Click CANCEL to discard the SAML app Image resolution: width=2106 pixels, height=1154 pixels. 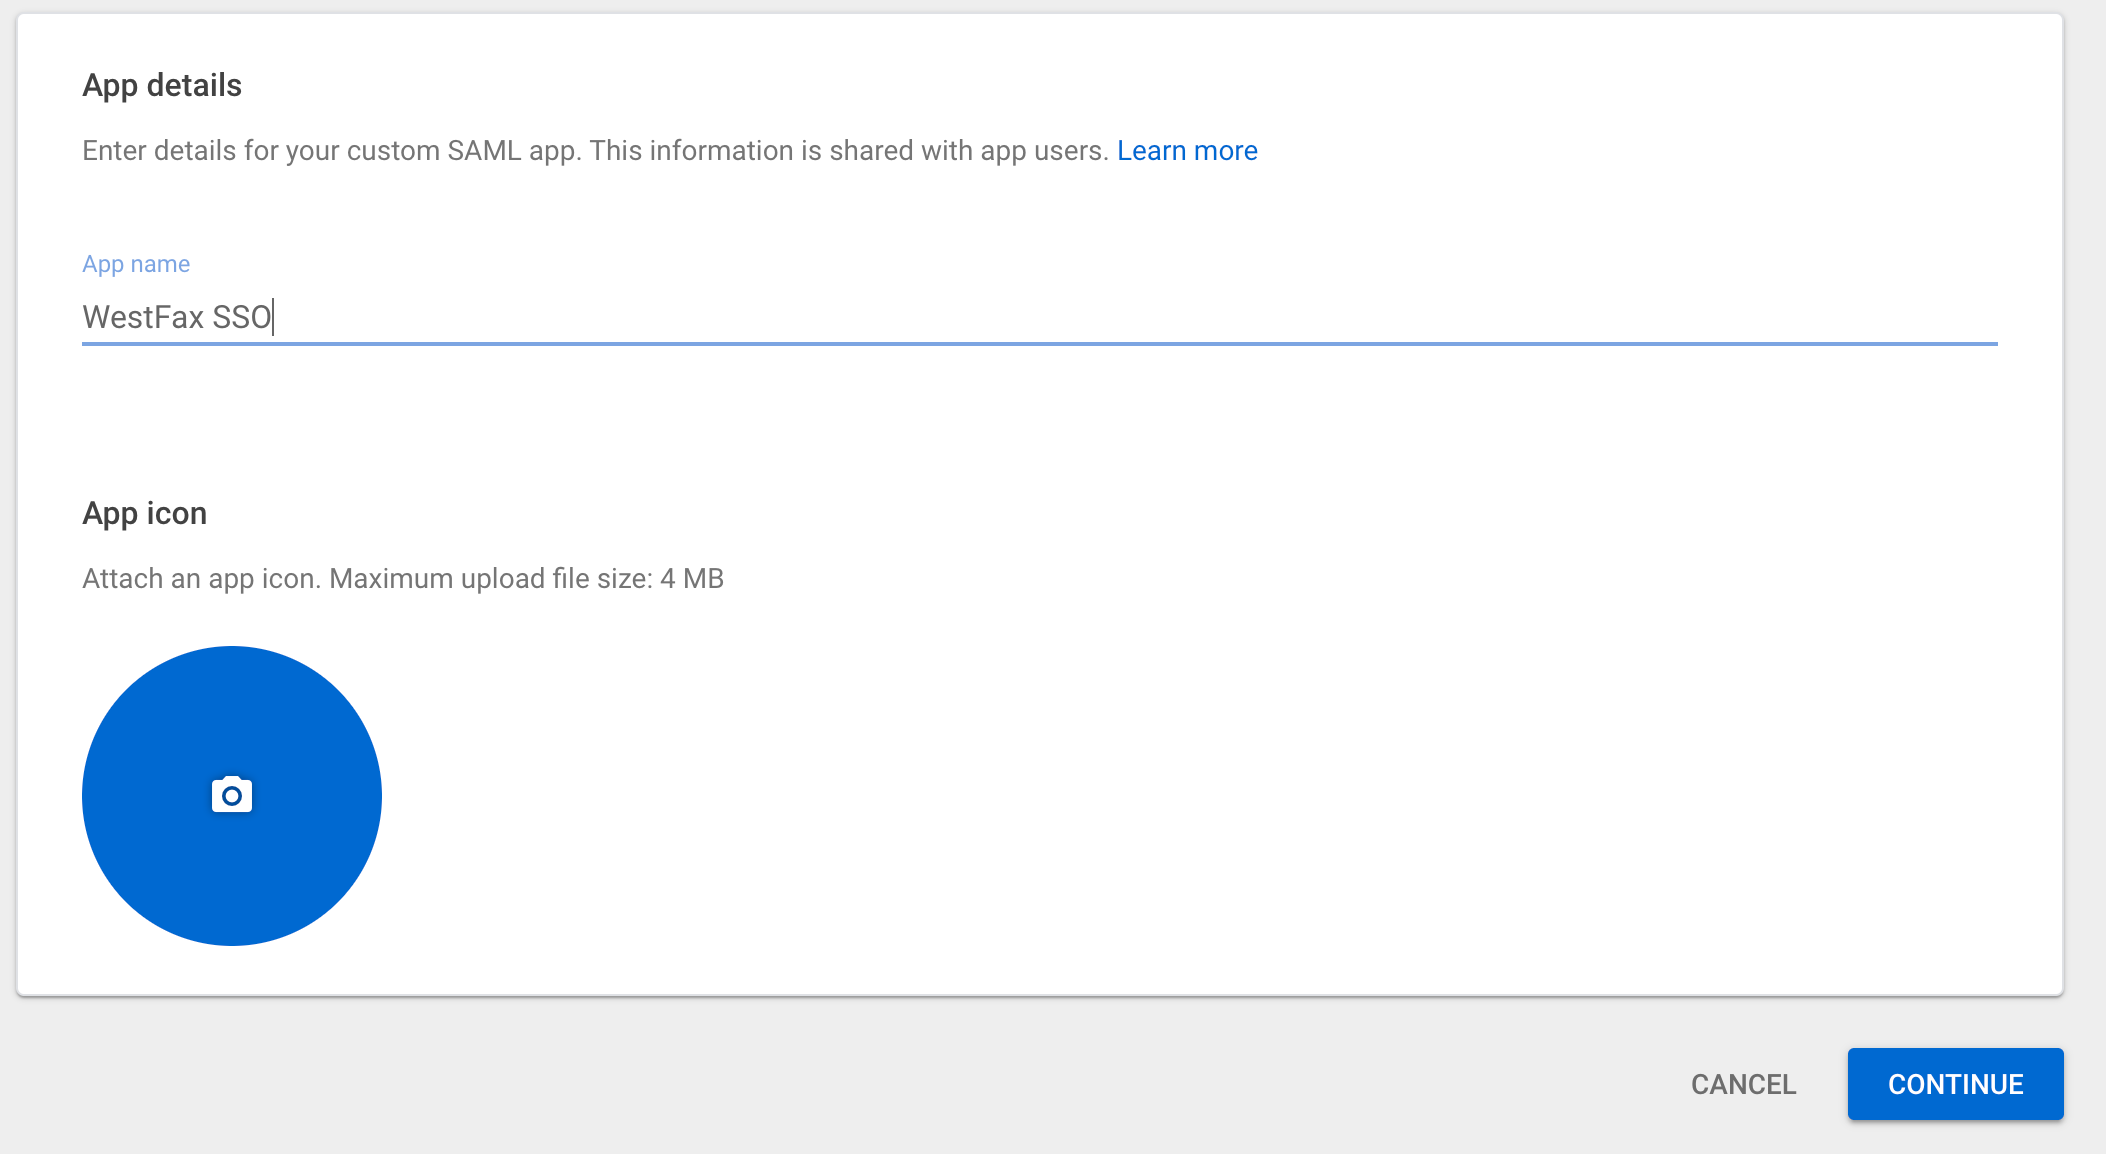[x=1742, y=1084]
